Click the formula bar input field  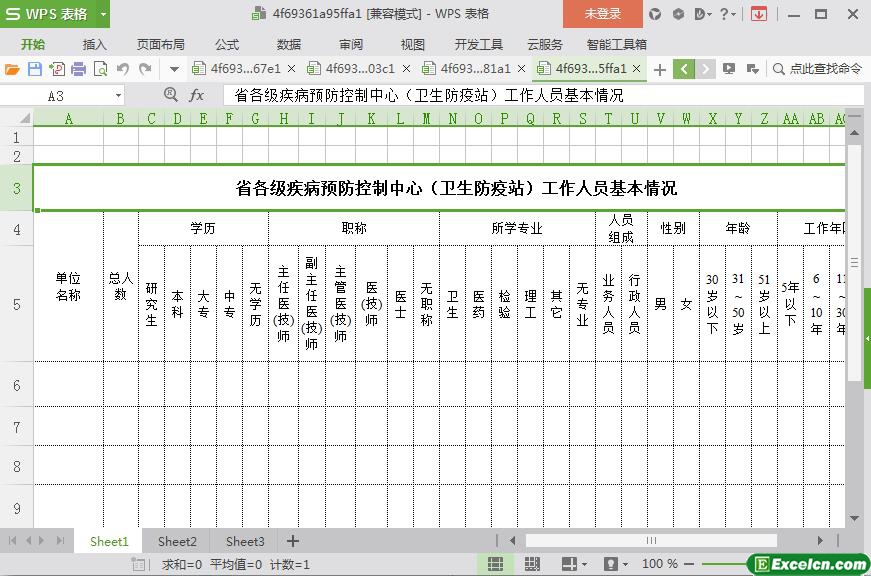pyautogui.click(x=540, y=95)
